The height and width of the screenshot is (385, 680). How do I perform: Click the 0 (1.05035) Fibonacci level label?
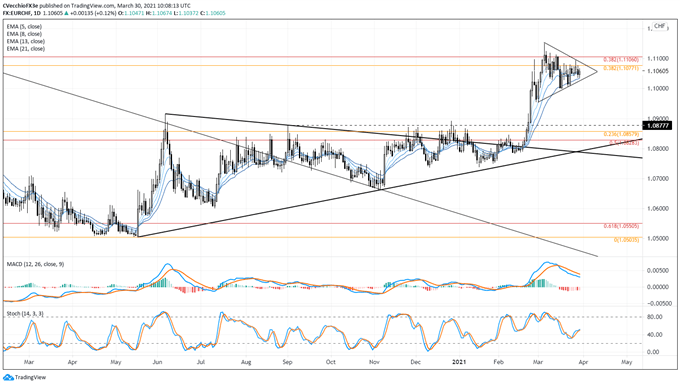tap(626, 240)
